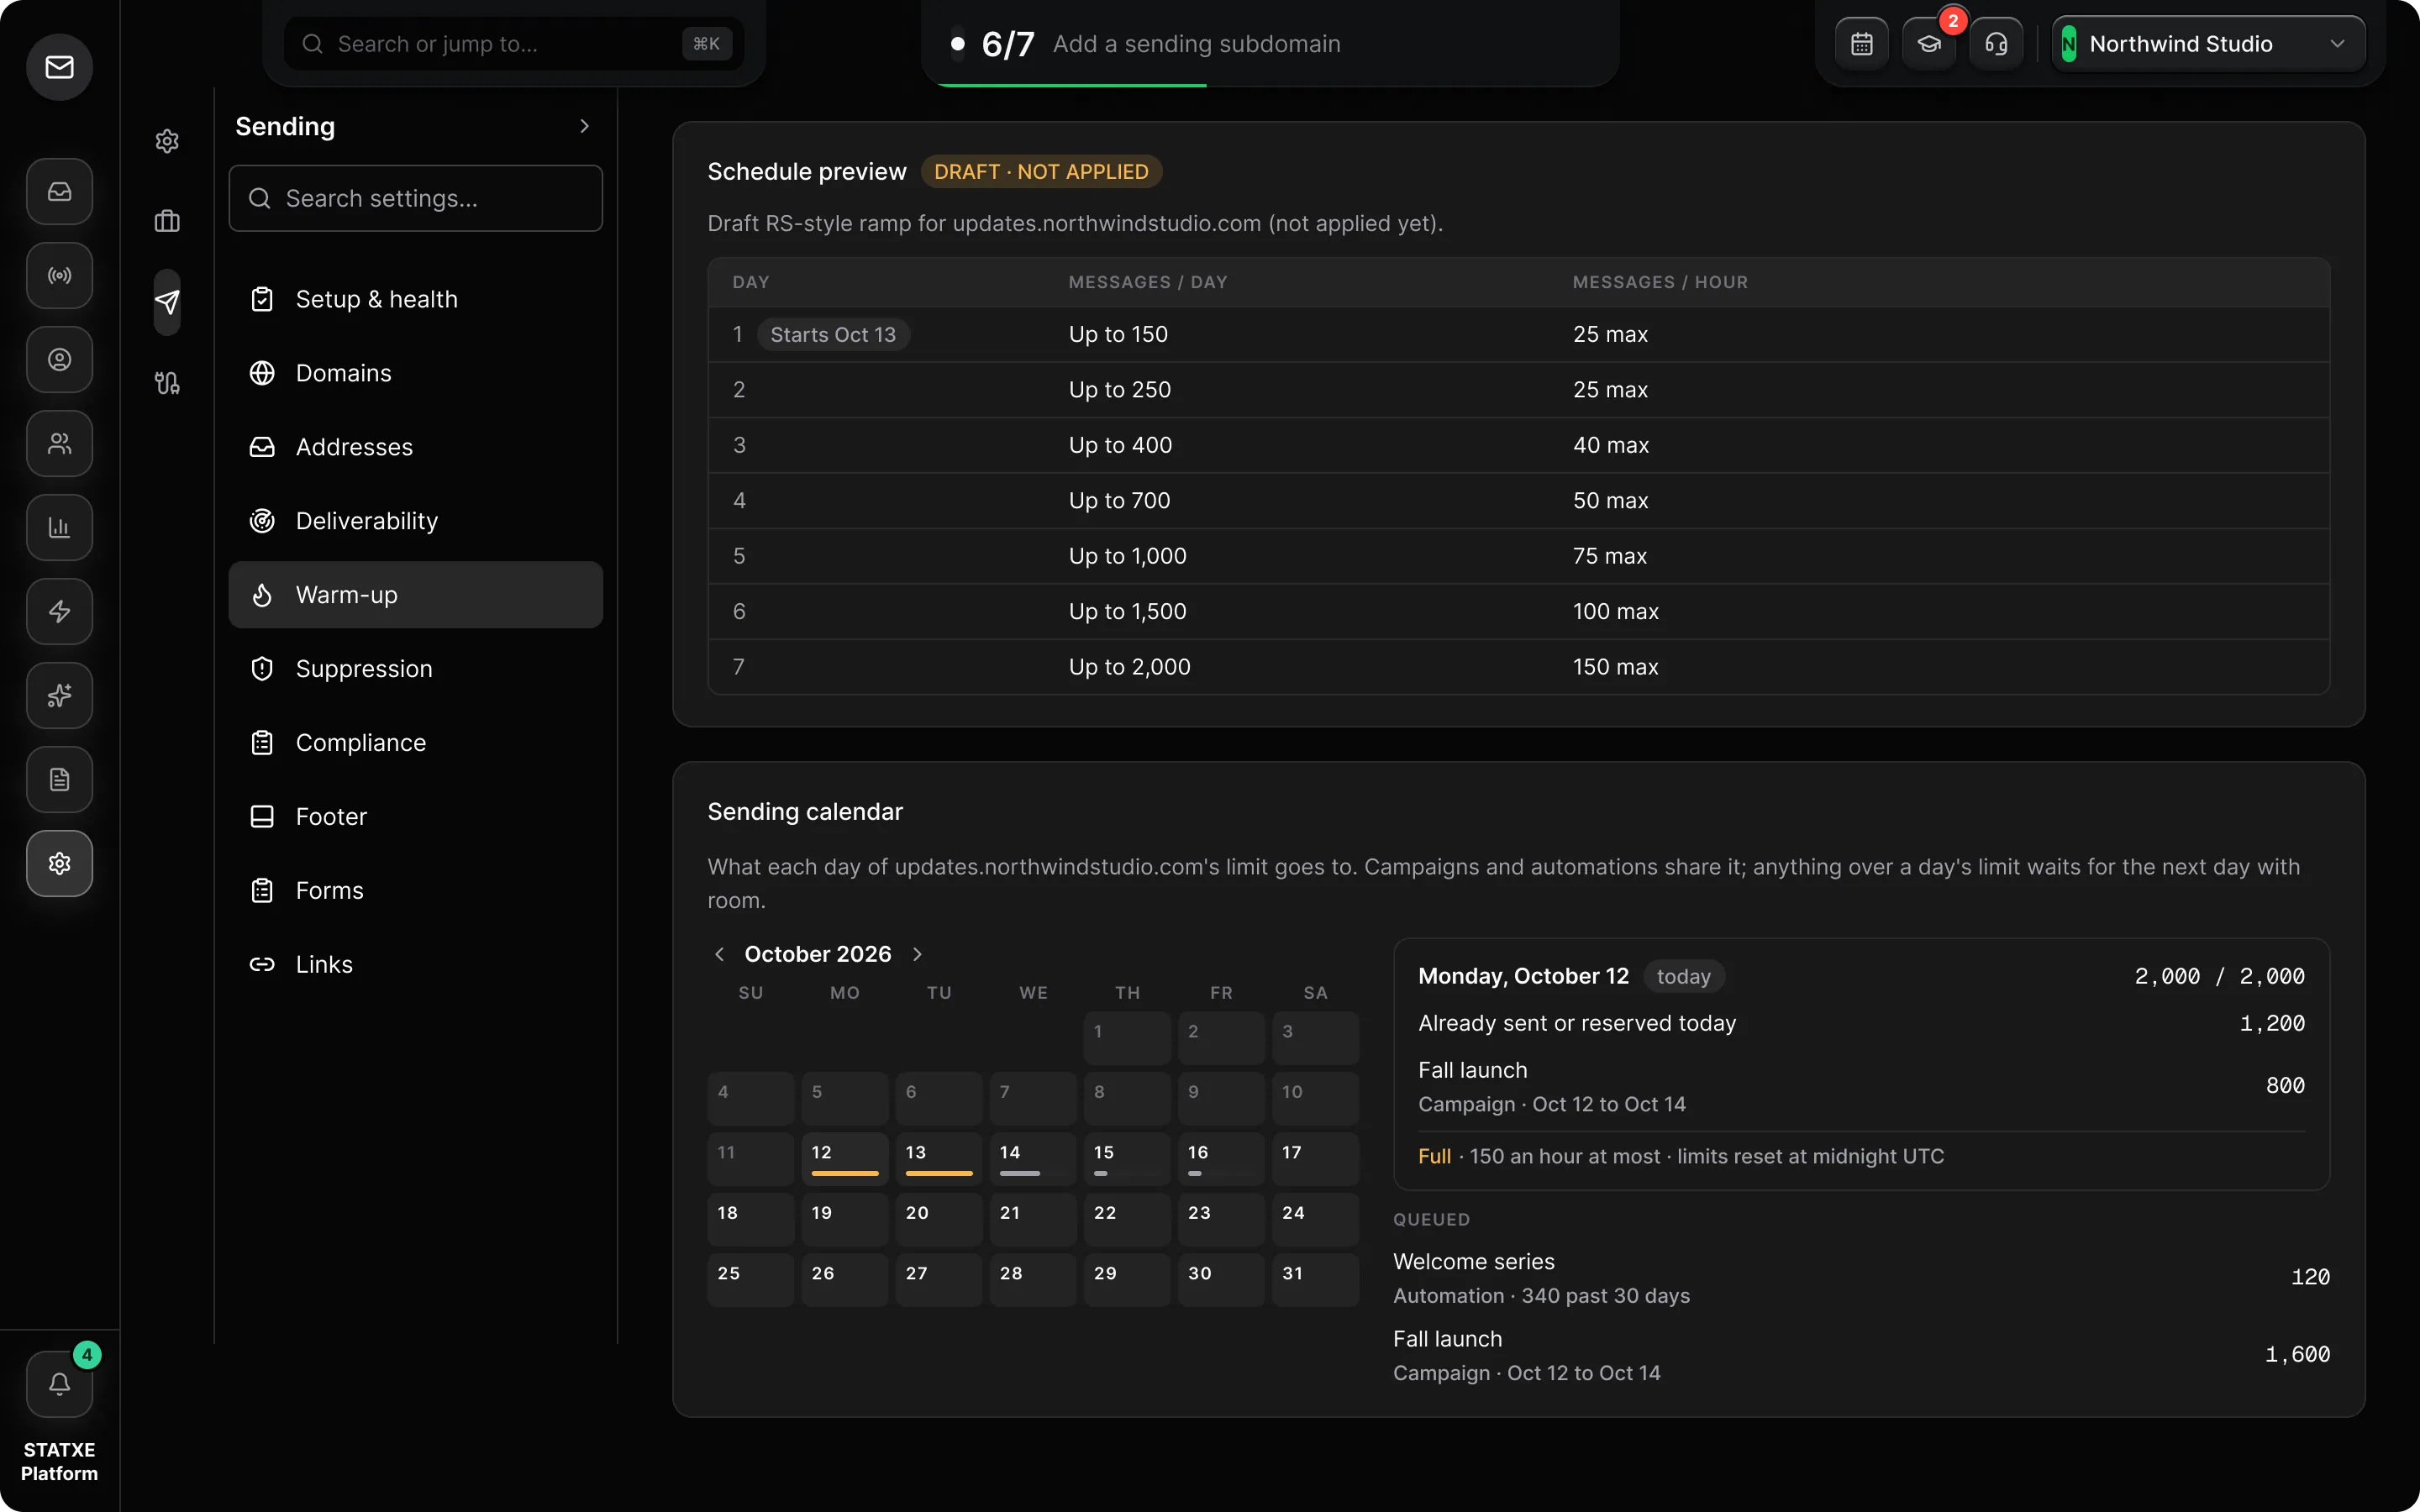Open Deliverability settings
This screenshot has height=1512, width=2420.
tap(415, 521)
